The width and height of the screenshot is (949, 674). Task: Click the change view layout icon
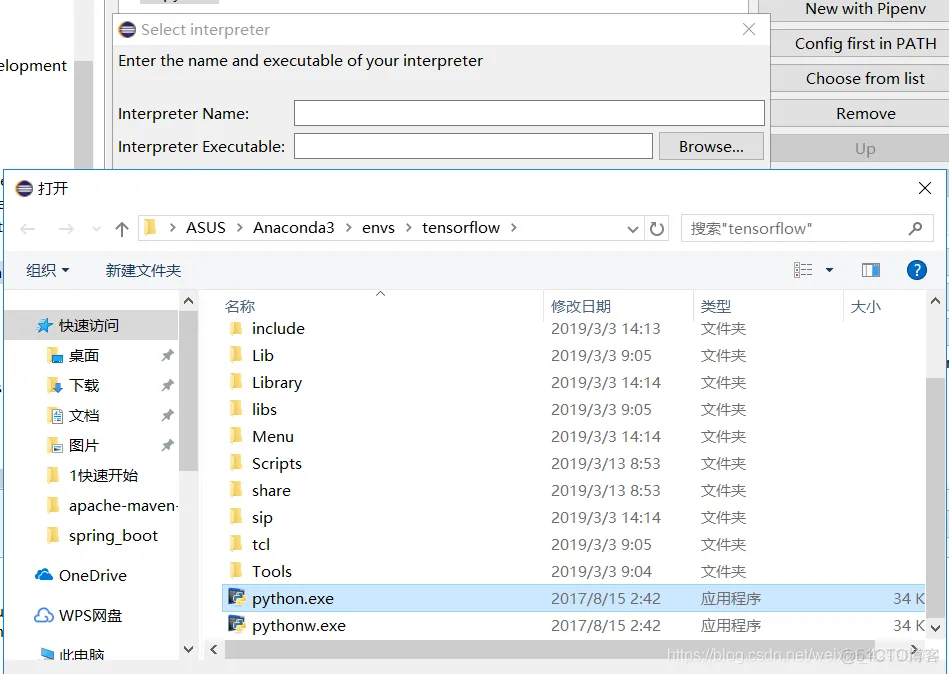click(803, 270)
